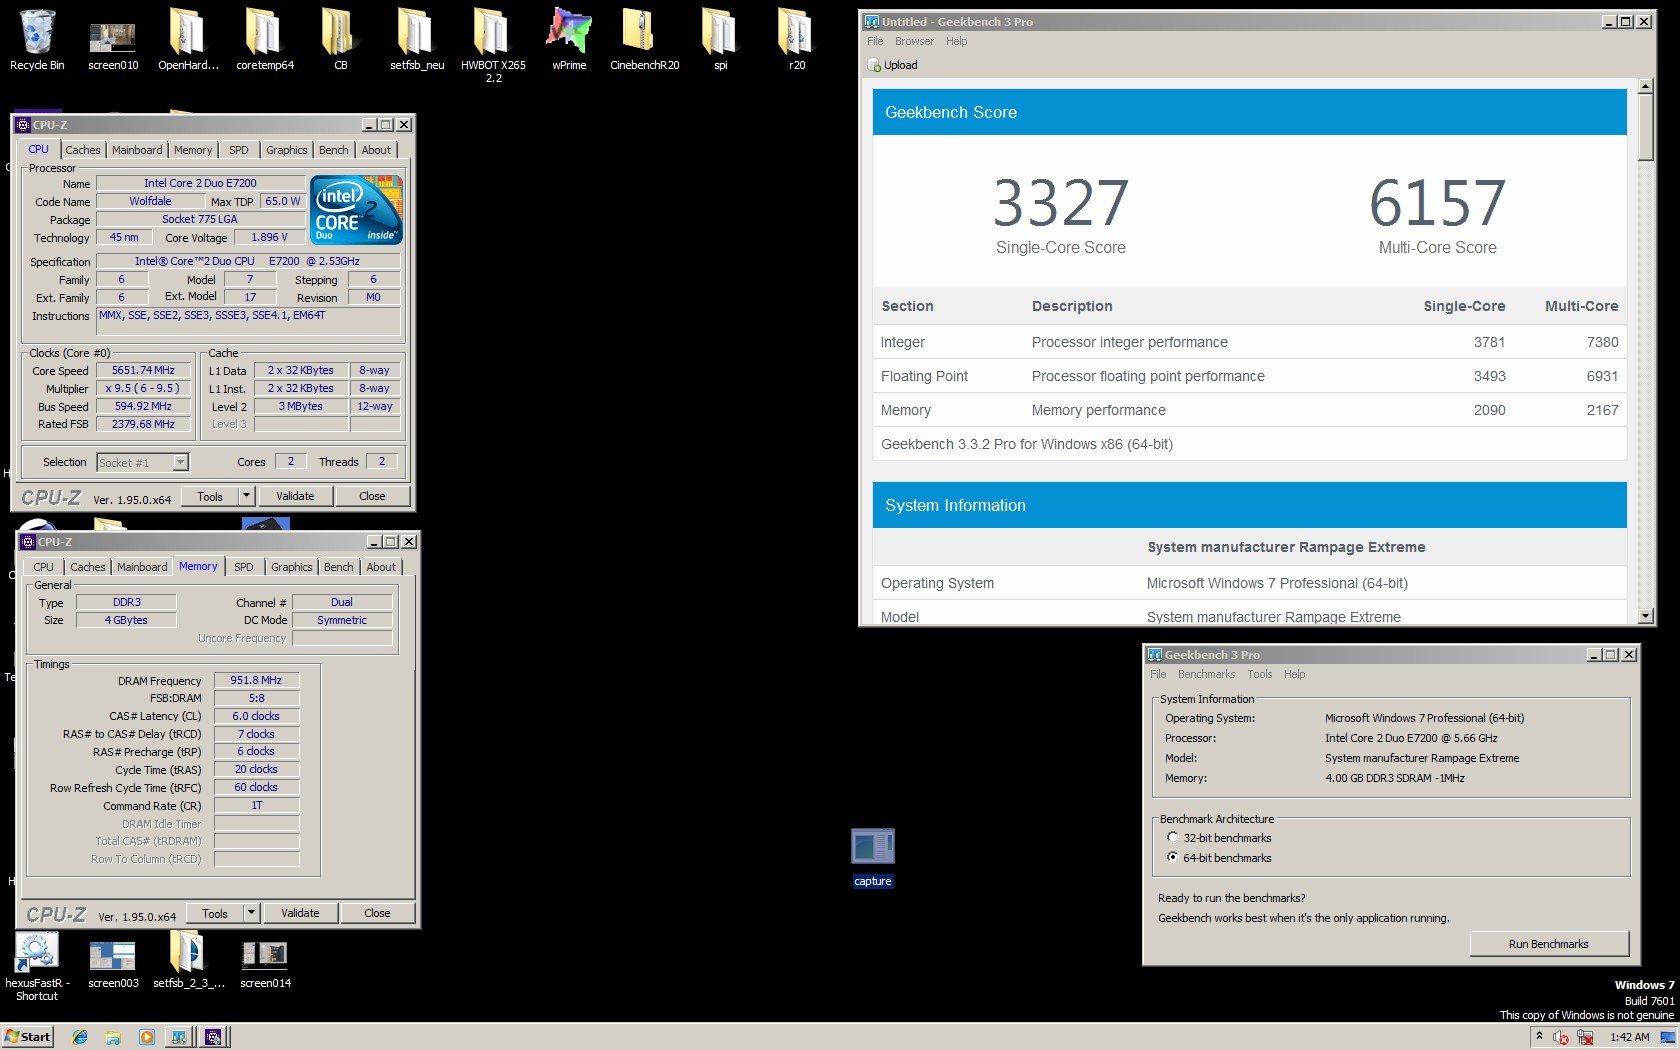Open SPD tab in top CPU-Z window
Image resolution: width=1680 pixels, height=1050 pixels.
(x=239, y=150)
